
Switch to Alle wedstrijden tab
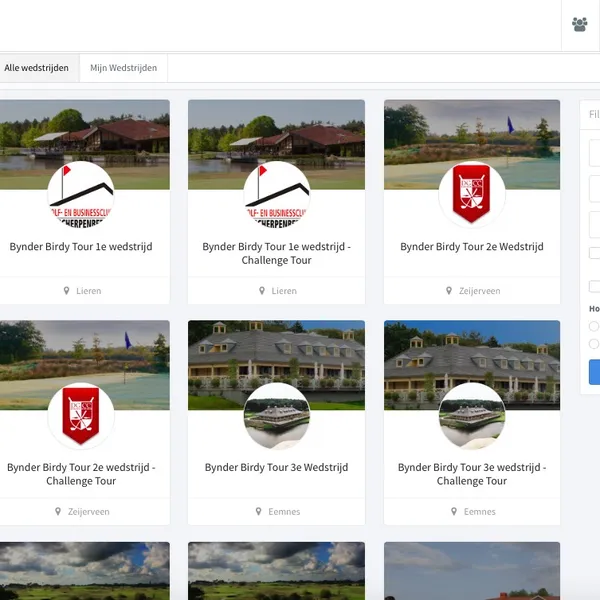tap(36, 68)
